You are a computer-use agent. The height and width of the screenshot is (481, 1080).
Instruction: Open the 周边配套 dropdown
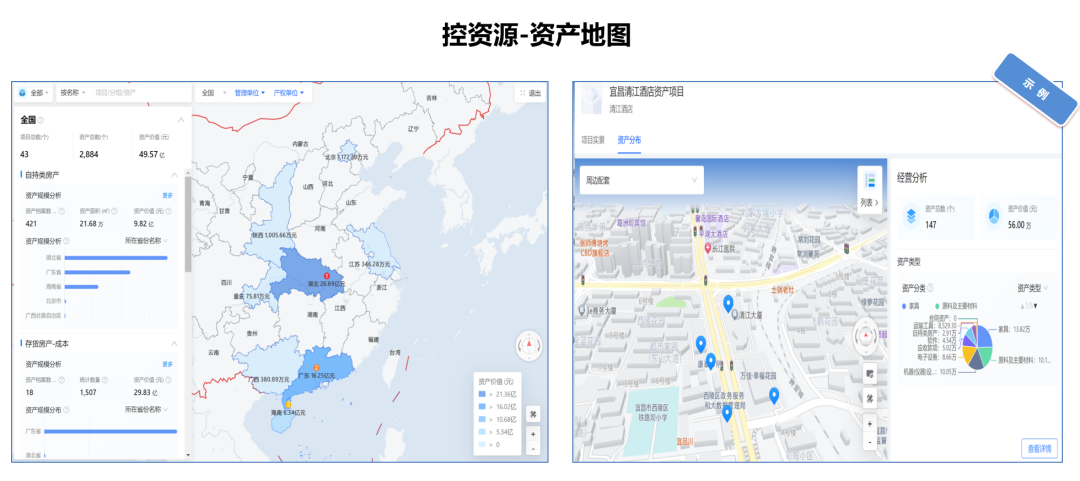[x=640, y=180]
